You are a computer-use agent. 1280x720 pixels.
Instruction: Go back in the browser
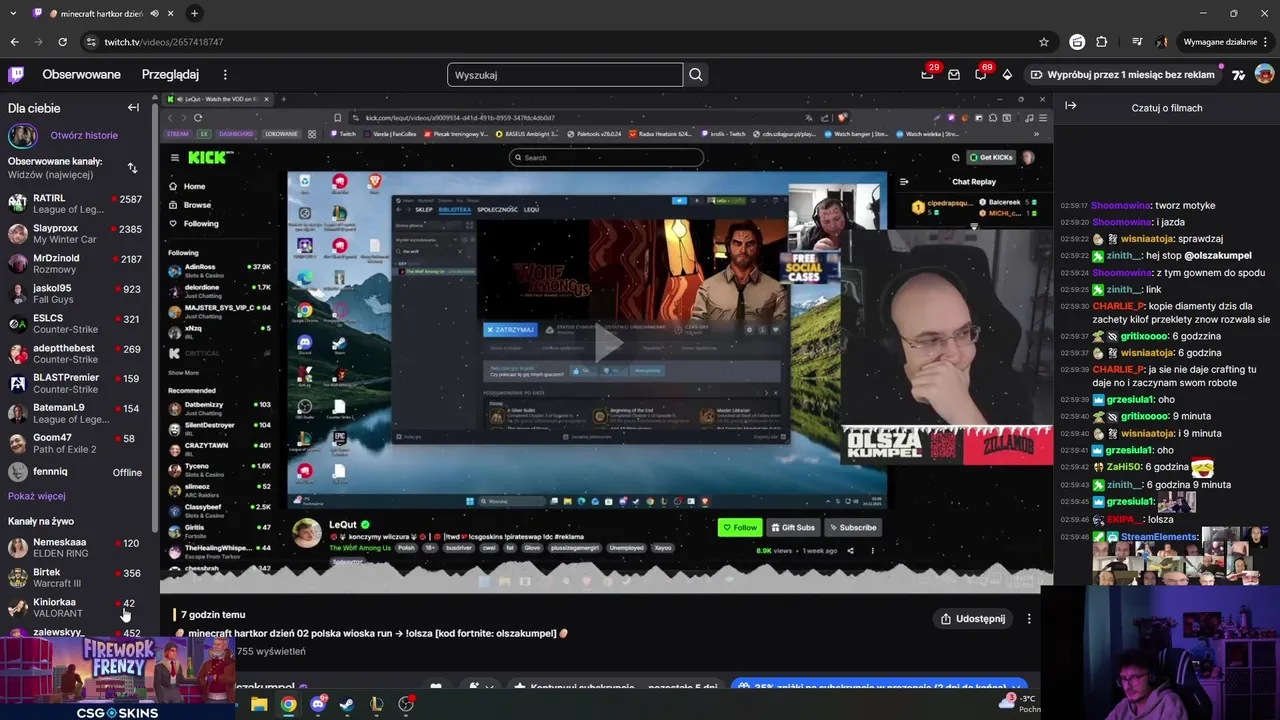(14, 42)
